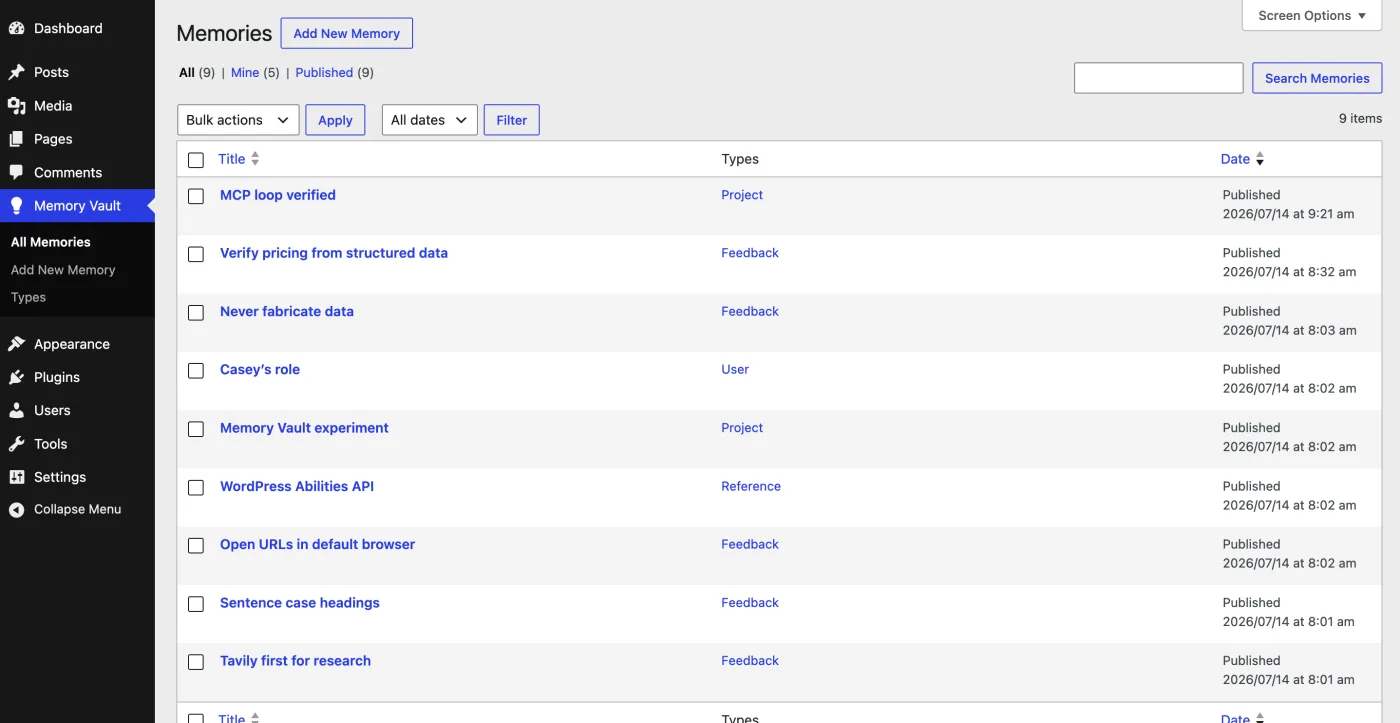Sort by Date using top header arrows
Viewport: 1400px width, 723px height.
click(x=1260, y=159)
